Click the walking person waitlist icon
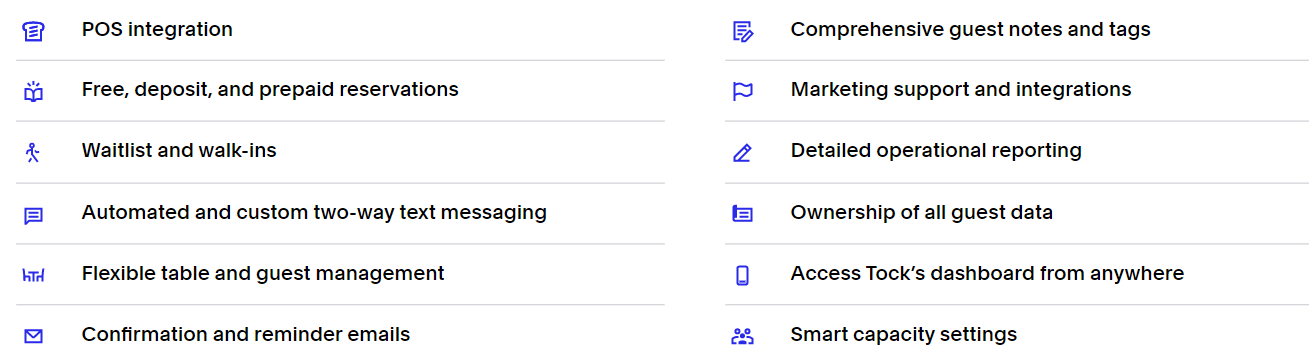Screen dimensions: 1309x362 click(33, 153)
